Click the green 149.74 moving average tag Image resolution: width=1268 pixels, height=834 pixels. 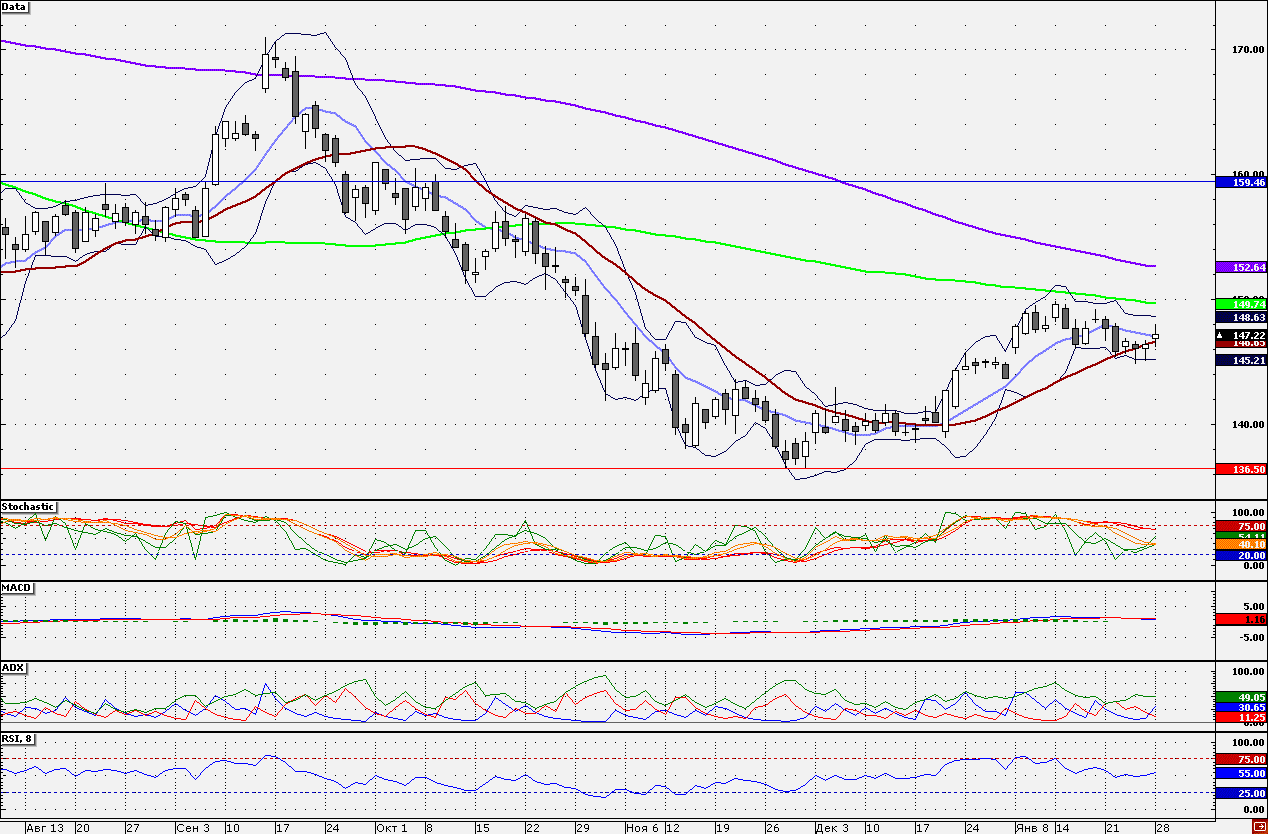point(1240,302)
